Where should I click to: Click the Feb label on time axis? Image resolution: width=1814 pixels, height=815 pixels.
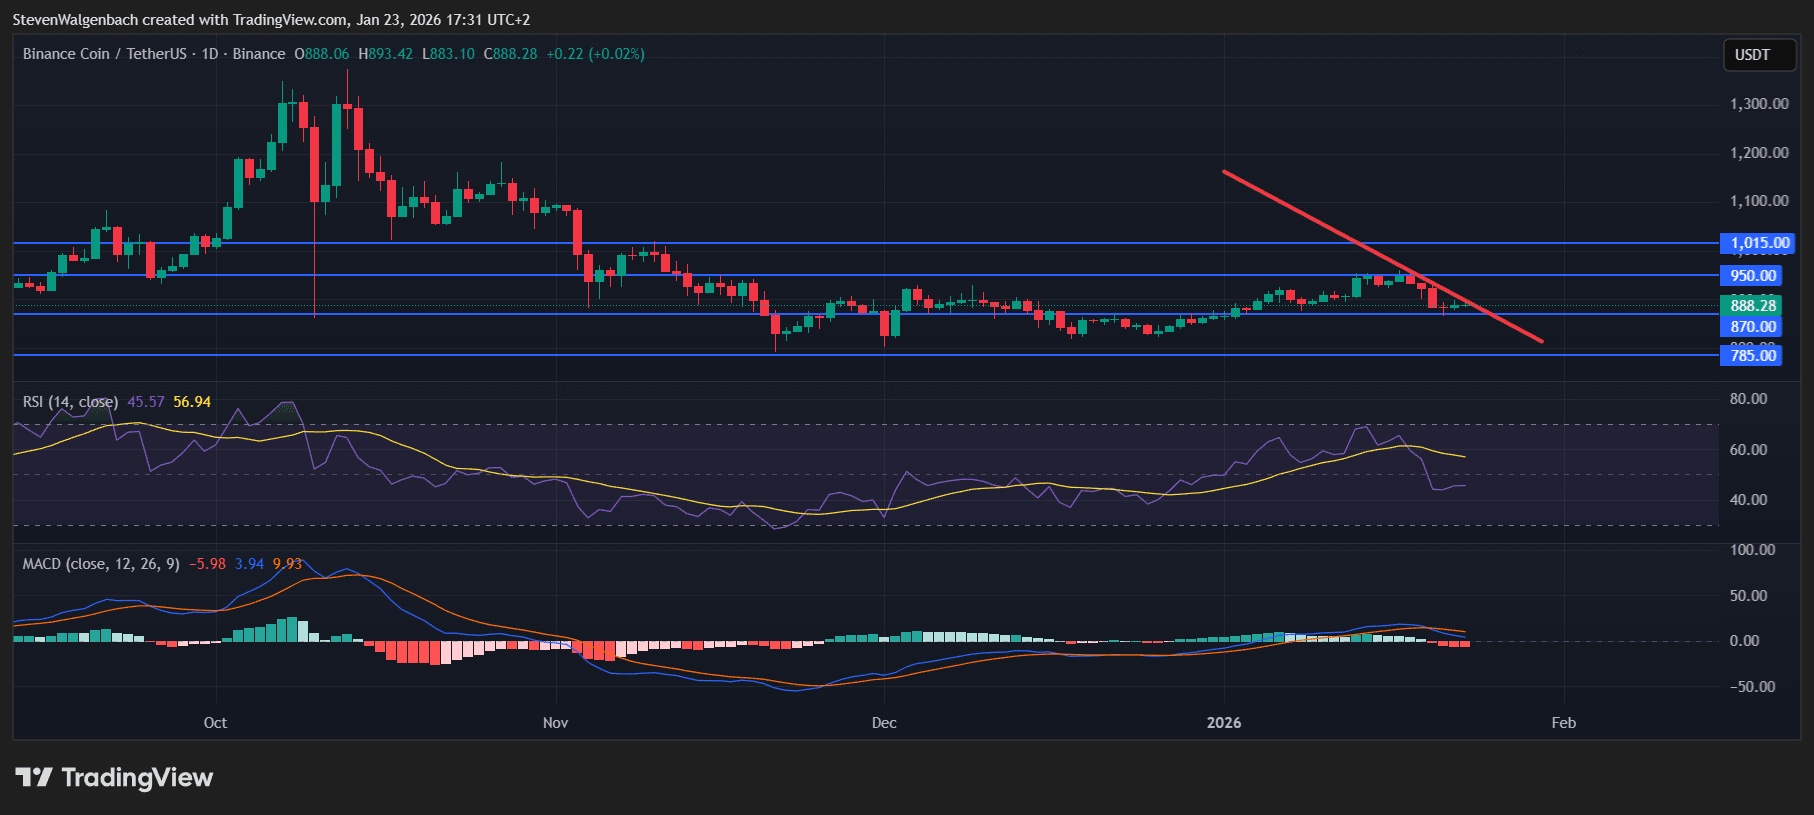[1563, 723]
